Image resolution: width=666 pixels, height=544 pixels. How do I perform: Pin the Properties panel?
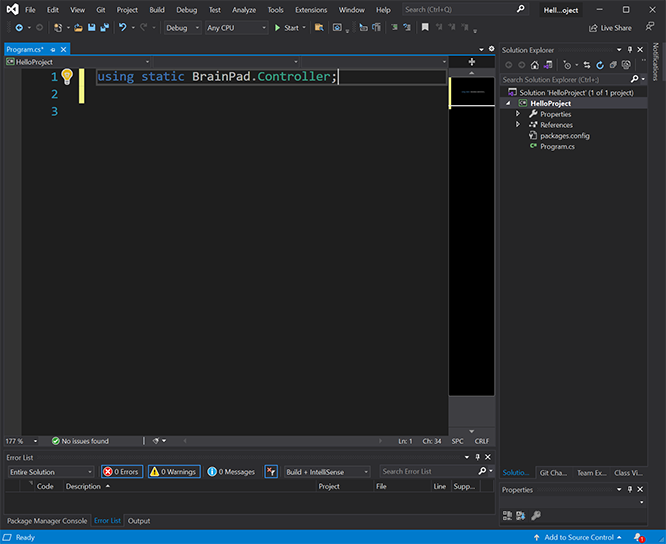(630, 489)
